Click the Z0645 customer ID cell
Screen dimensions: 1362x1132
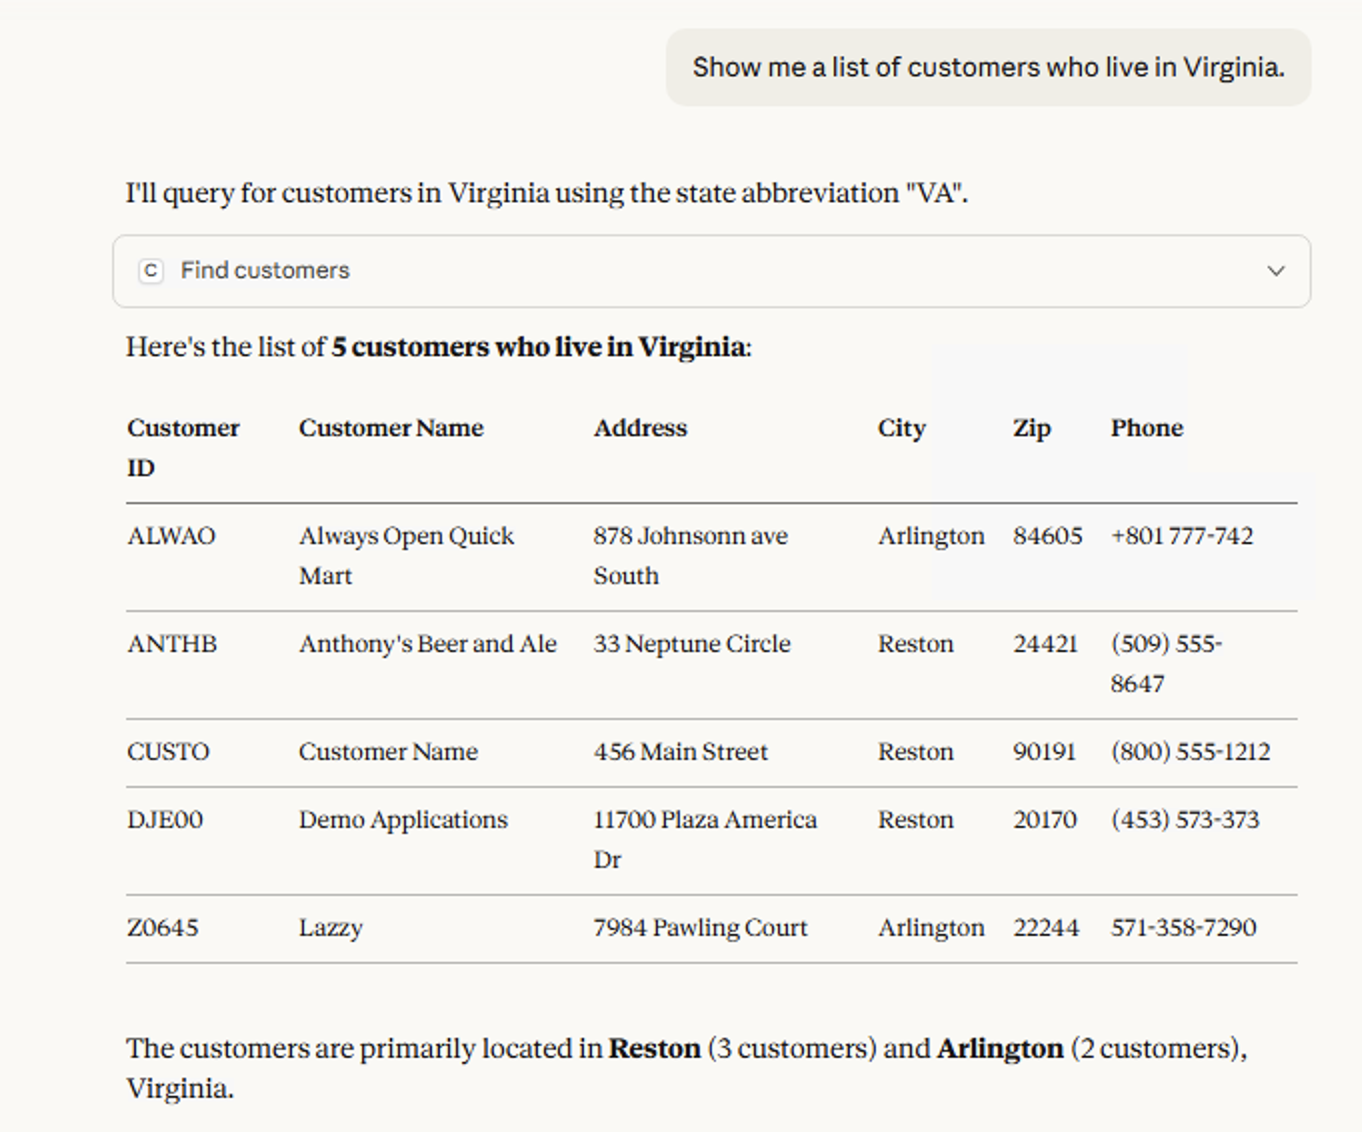tap(163, 928)
